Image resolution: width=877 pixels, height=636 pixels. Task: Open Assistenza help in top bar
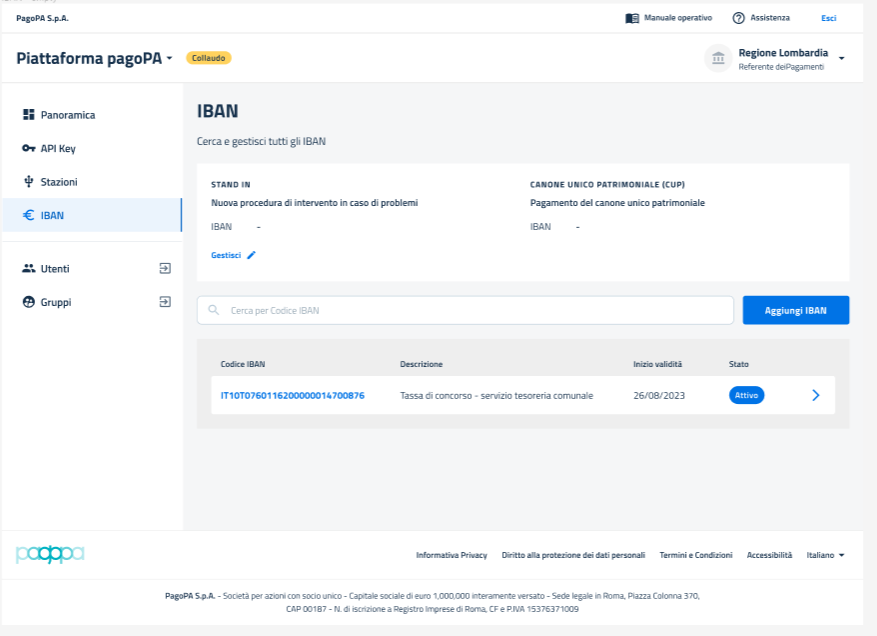pyautogui.click(x=760, y=18)
